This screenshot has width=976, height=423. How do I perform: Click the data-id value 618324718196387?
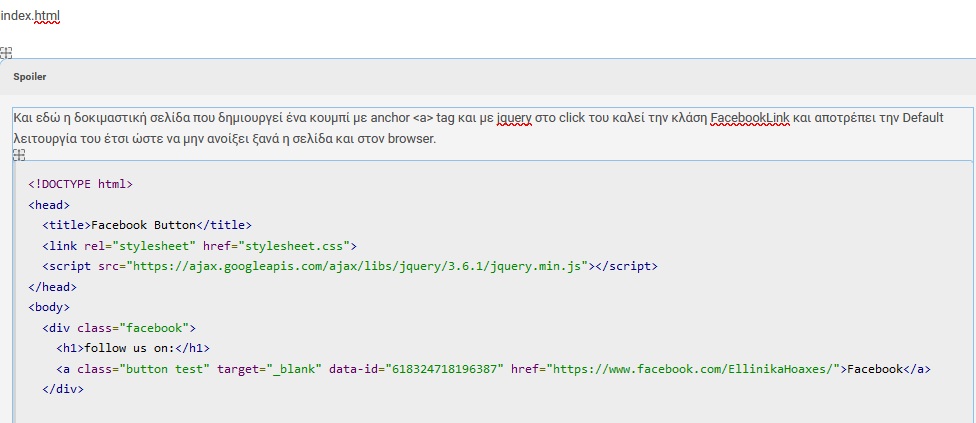[446, 369]
